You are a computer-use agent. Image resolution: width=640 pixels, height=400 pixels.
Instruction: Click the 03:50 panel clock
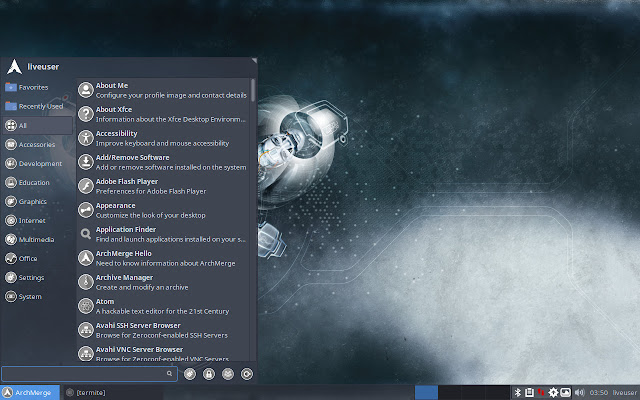click(599, 393)
